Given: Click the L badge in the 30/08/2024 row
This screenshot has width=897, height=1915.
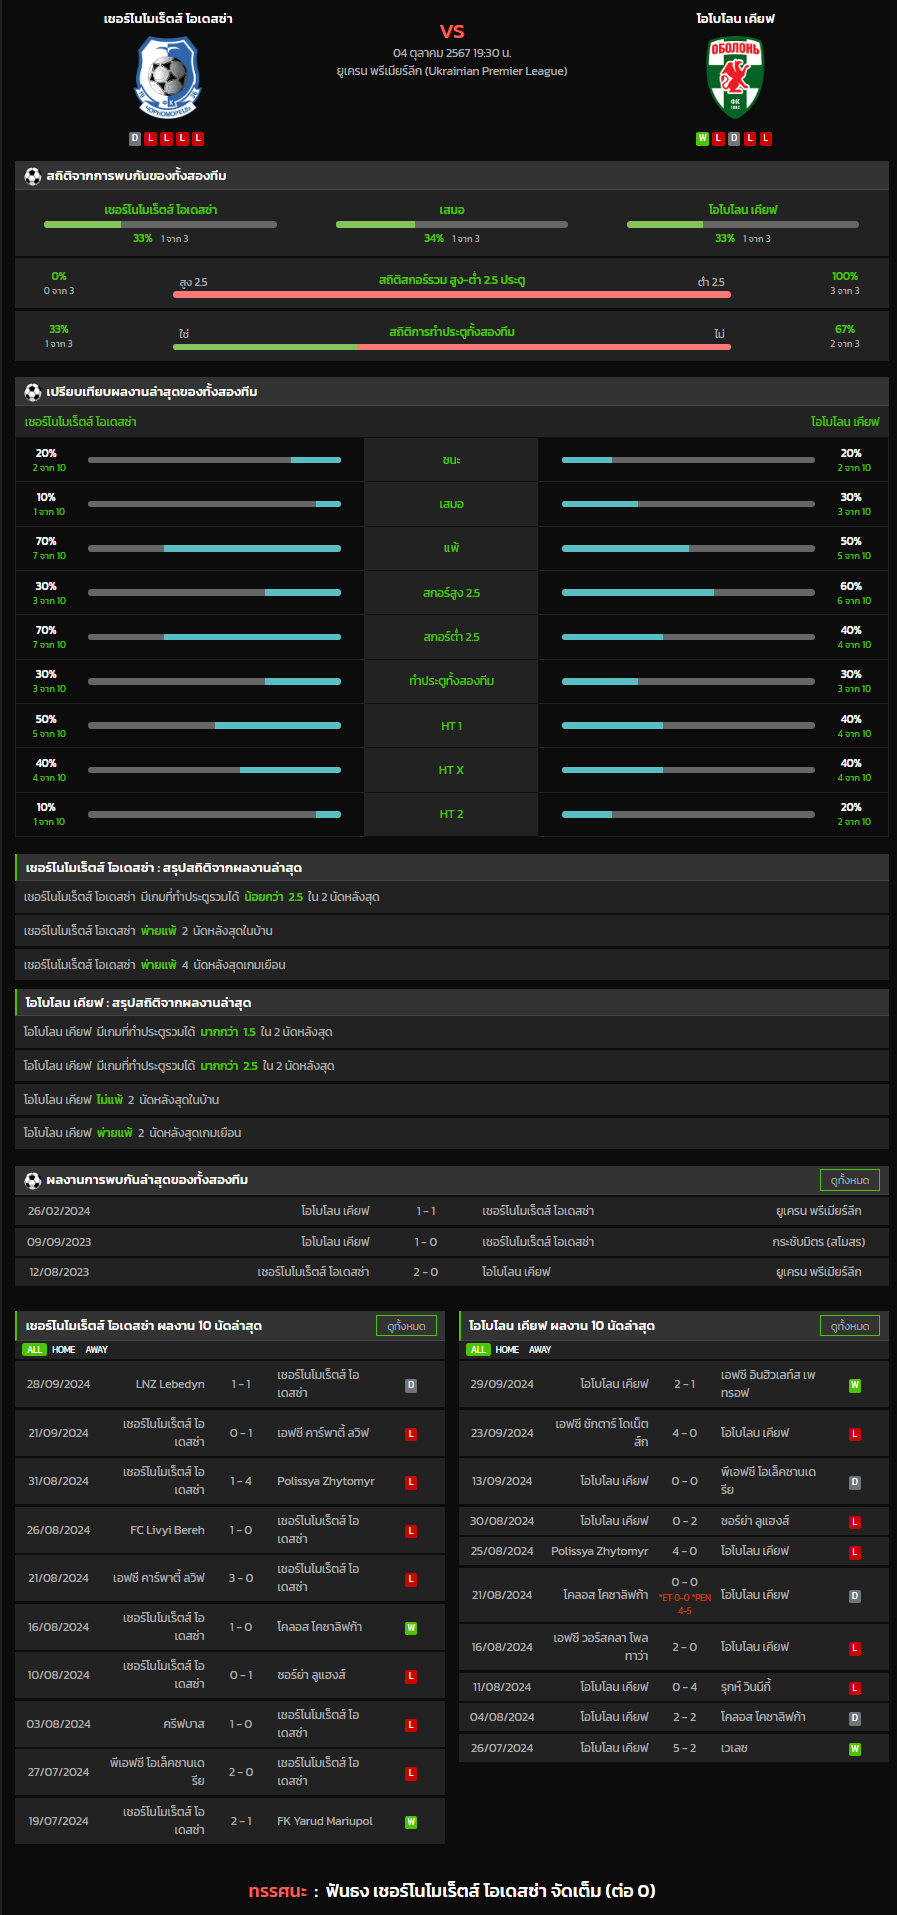Looking at the screenshot, I should pyautogui.click(x=855, y=1522).
